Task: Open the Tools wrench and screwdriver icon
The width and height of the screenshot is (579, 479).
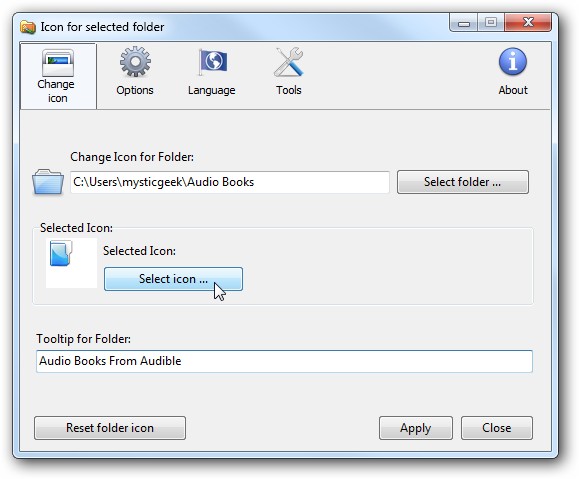Action: coord(289,62)
